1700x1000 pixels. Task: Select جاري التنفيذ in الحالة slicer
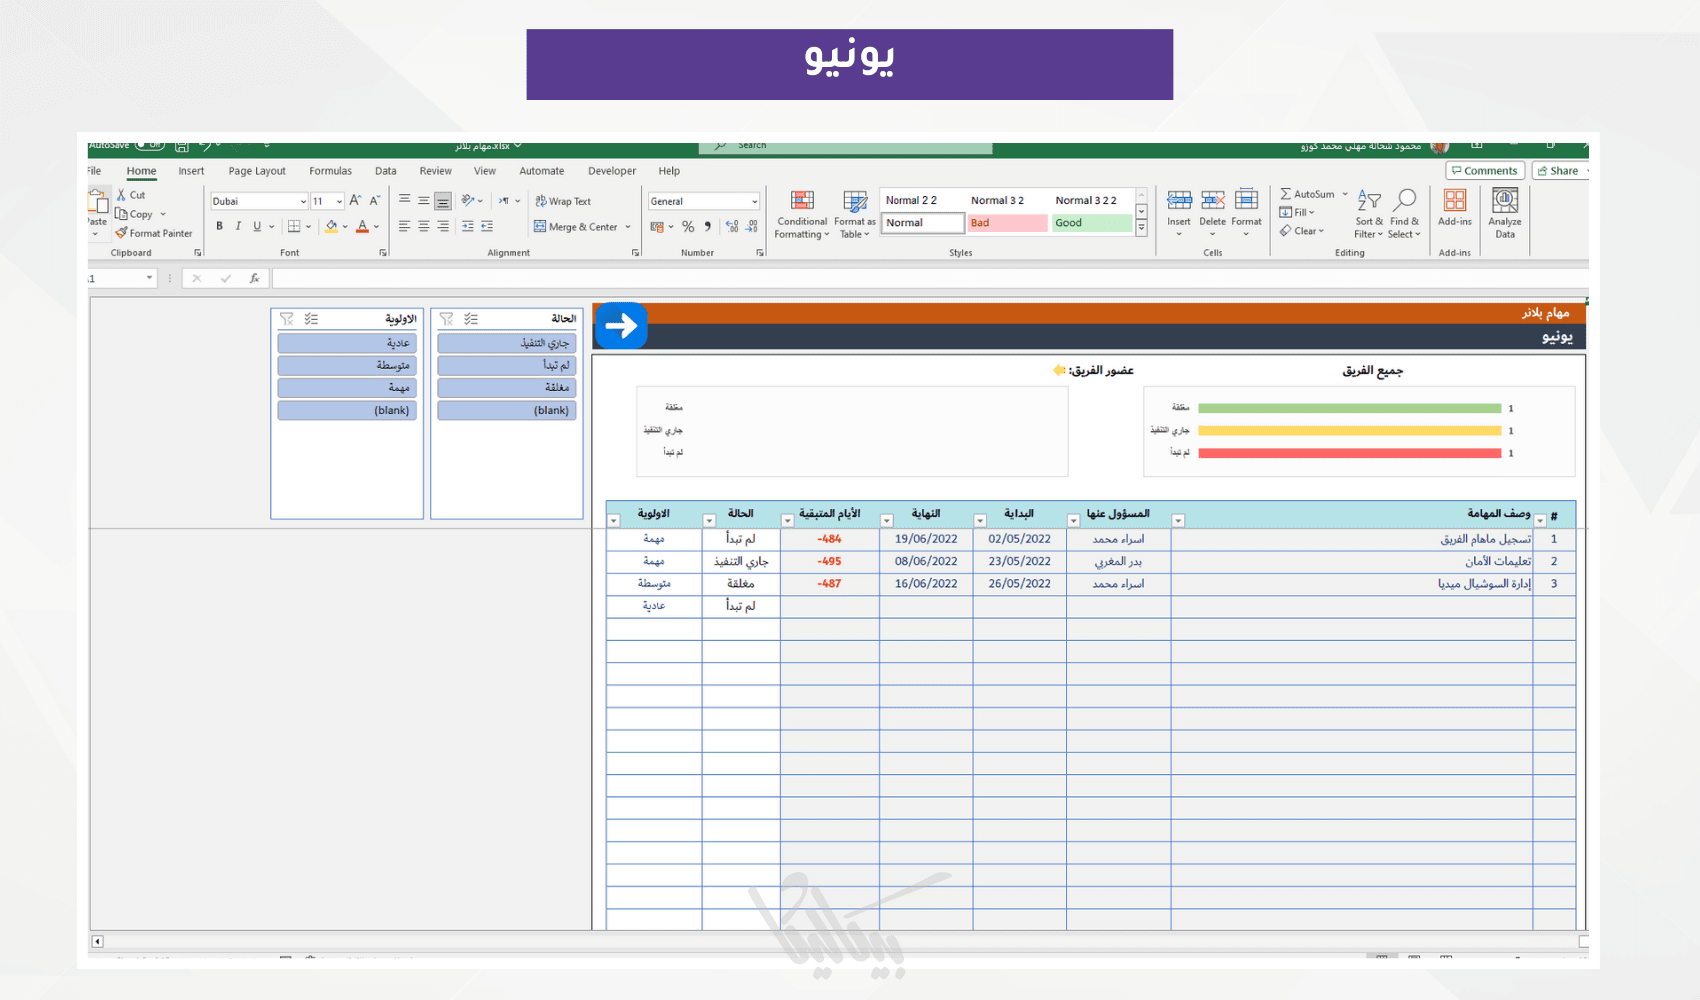[x=507, y=343]
